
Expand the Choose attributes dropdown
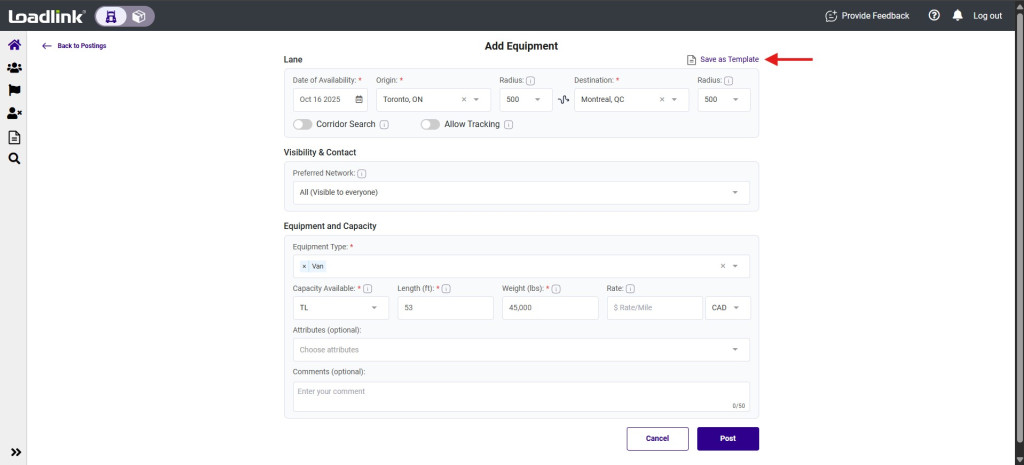[x=520, y=349]
